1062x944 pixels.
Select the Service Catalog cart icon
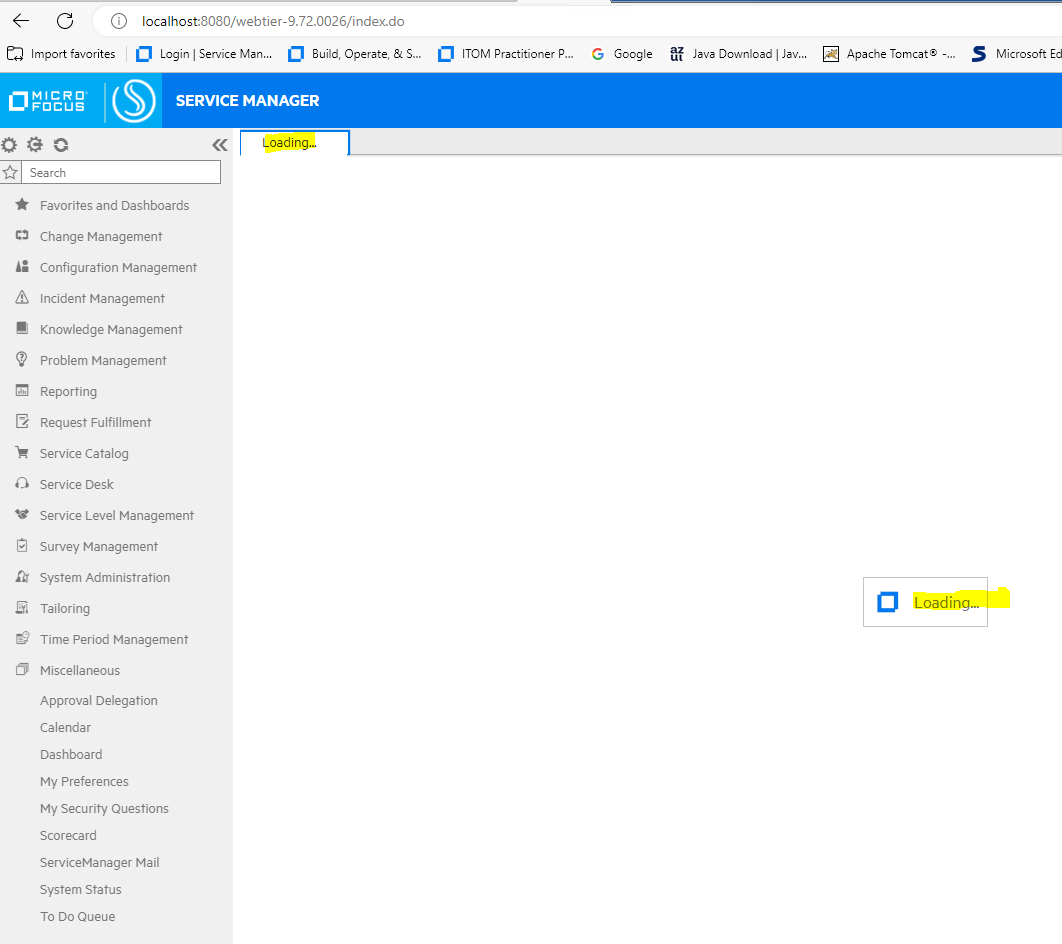tap(21, 453)
